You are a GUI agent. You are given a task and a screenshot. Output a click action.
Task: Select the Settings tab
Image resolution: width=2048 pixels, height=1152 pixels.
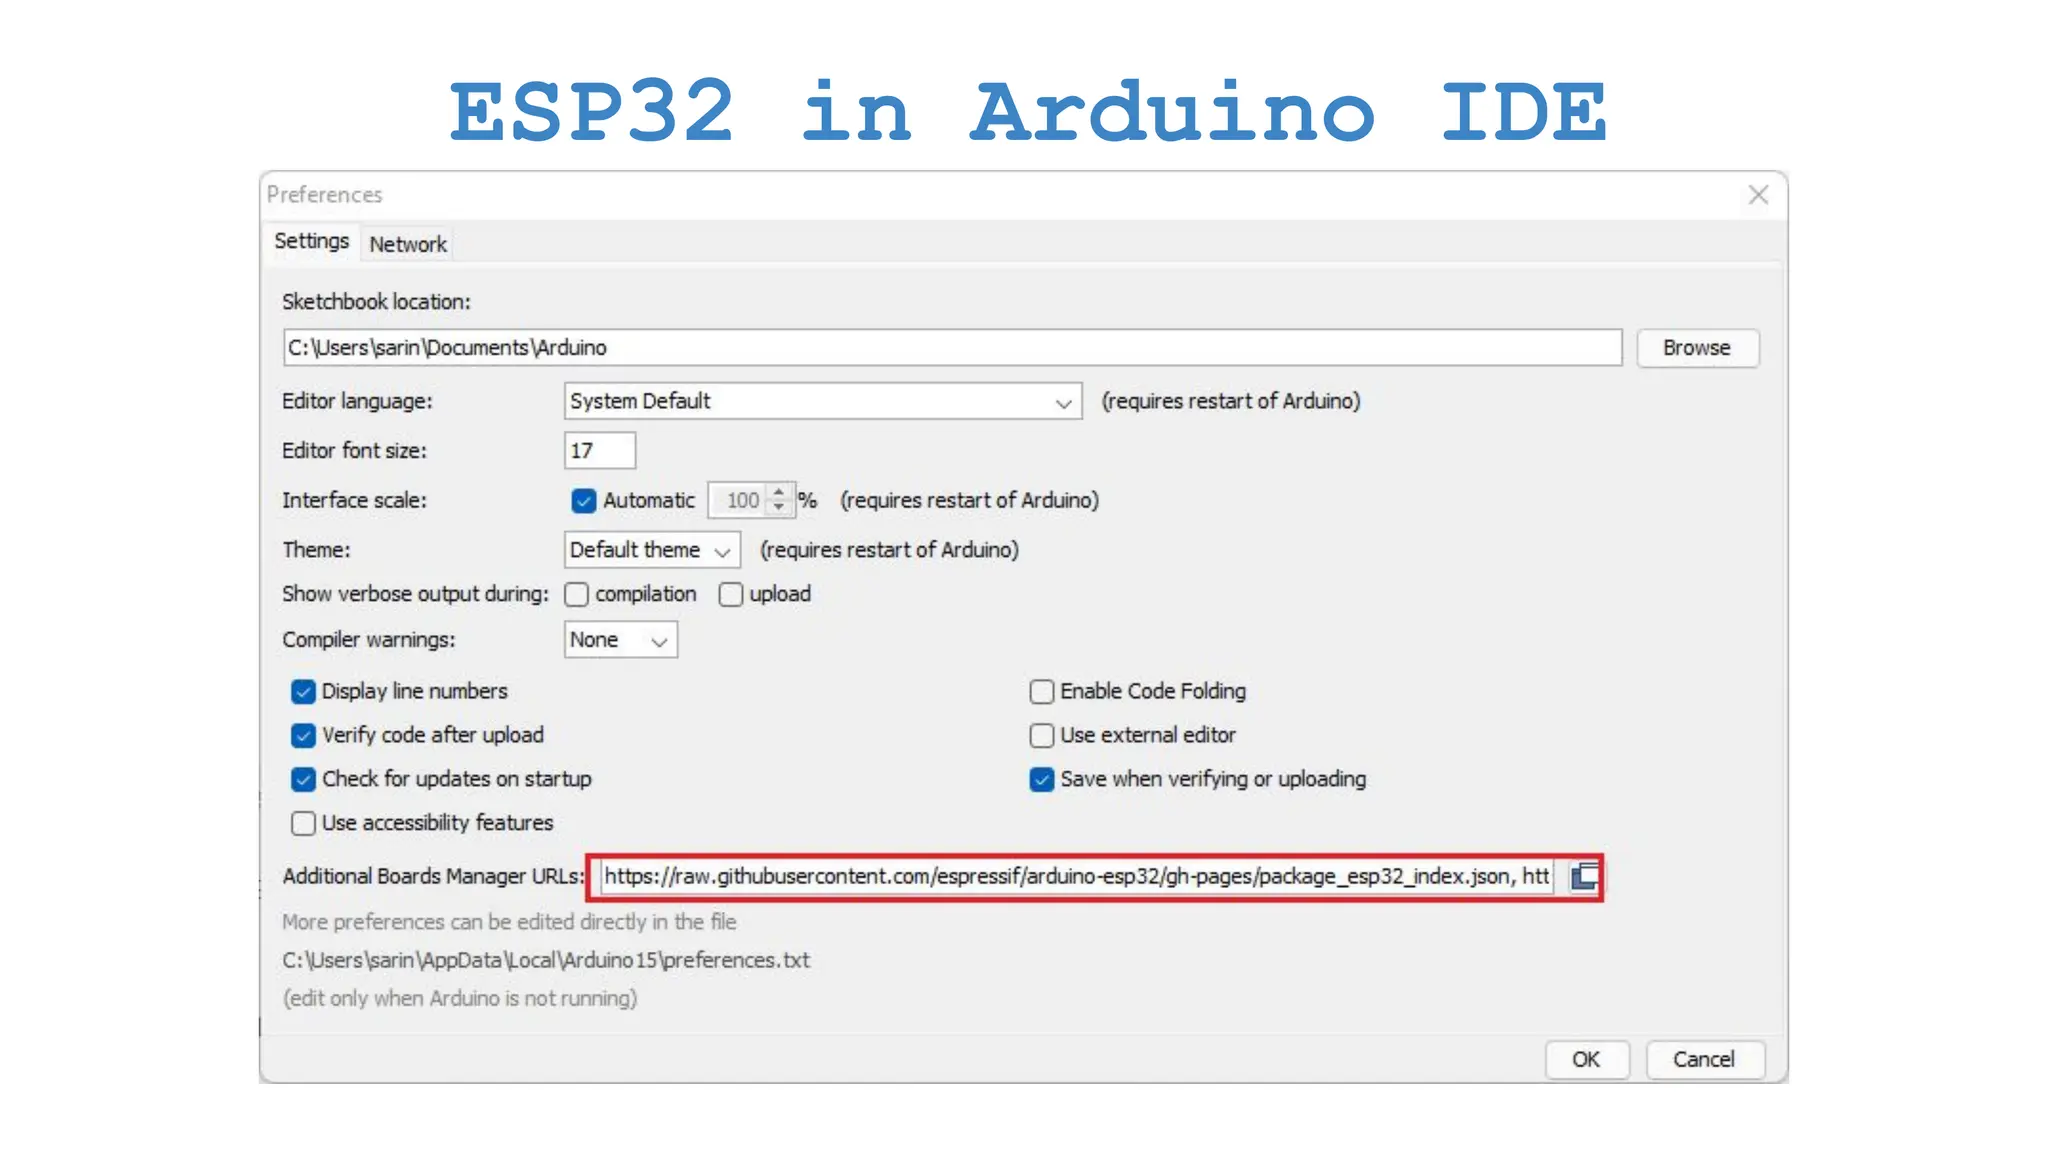tap(311, 241)
